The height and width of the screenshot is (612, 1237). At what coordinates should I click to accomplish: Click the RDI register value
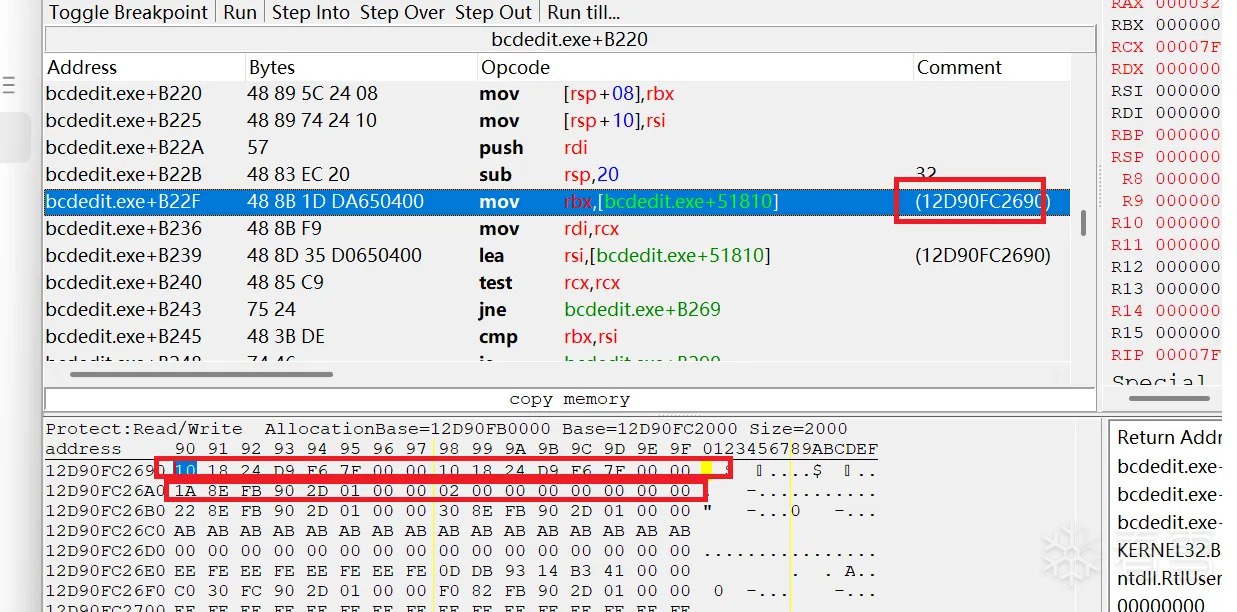pos(1189,113)
